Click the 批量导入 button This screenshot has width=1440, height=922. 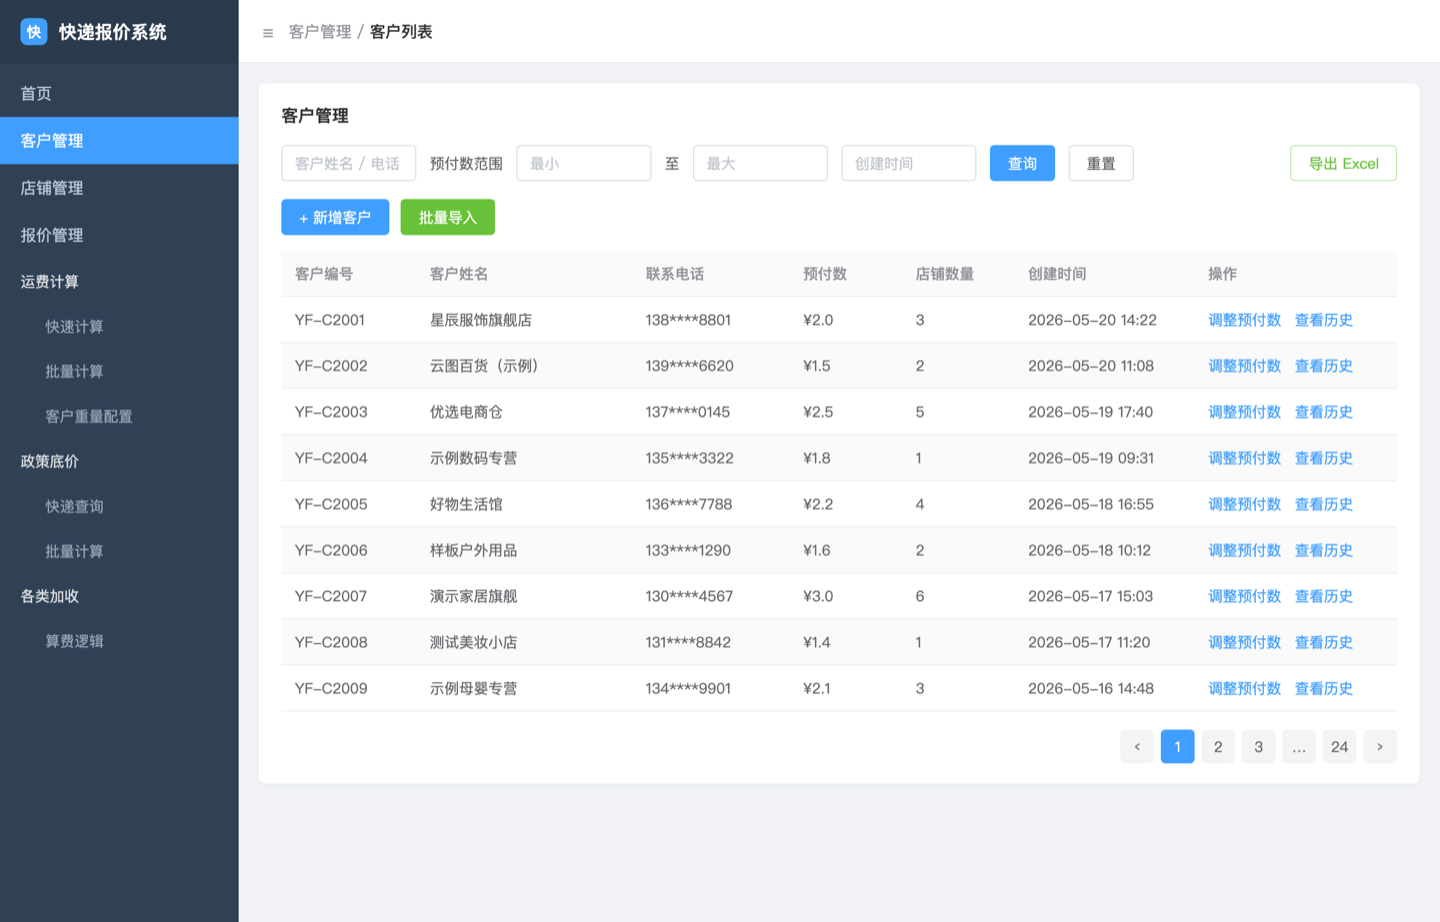448,217
